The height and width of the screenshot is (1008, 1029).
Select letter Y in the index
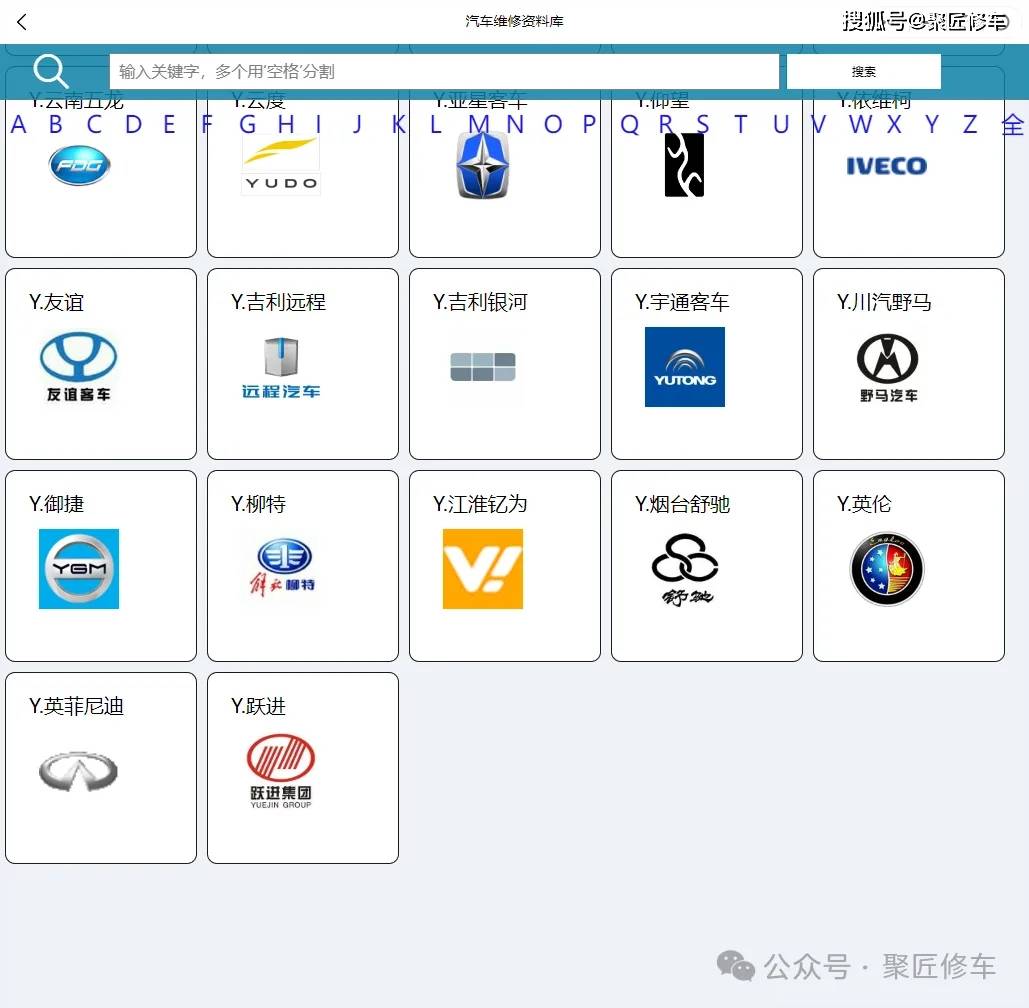tap(932, 124)
